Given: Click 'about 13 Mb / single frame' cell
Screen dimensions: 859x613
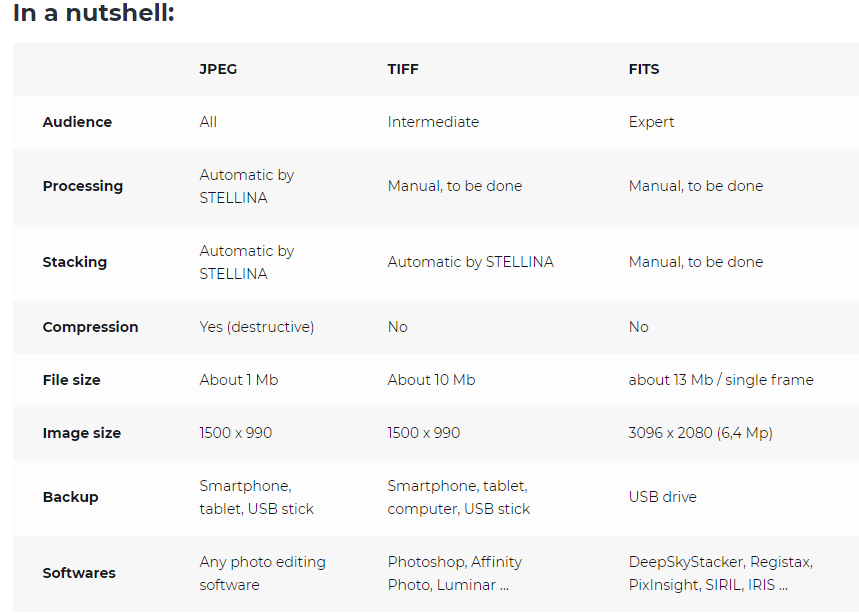Looking at the screenshot, I should click(721, 380).
